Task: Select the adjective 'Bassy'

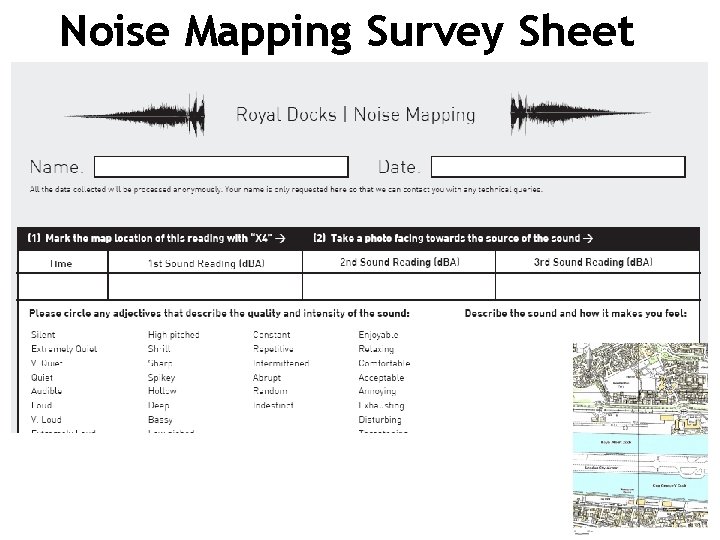Action: 160,420
